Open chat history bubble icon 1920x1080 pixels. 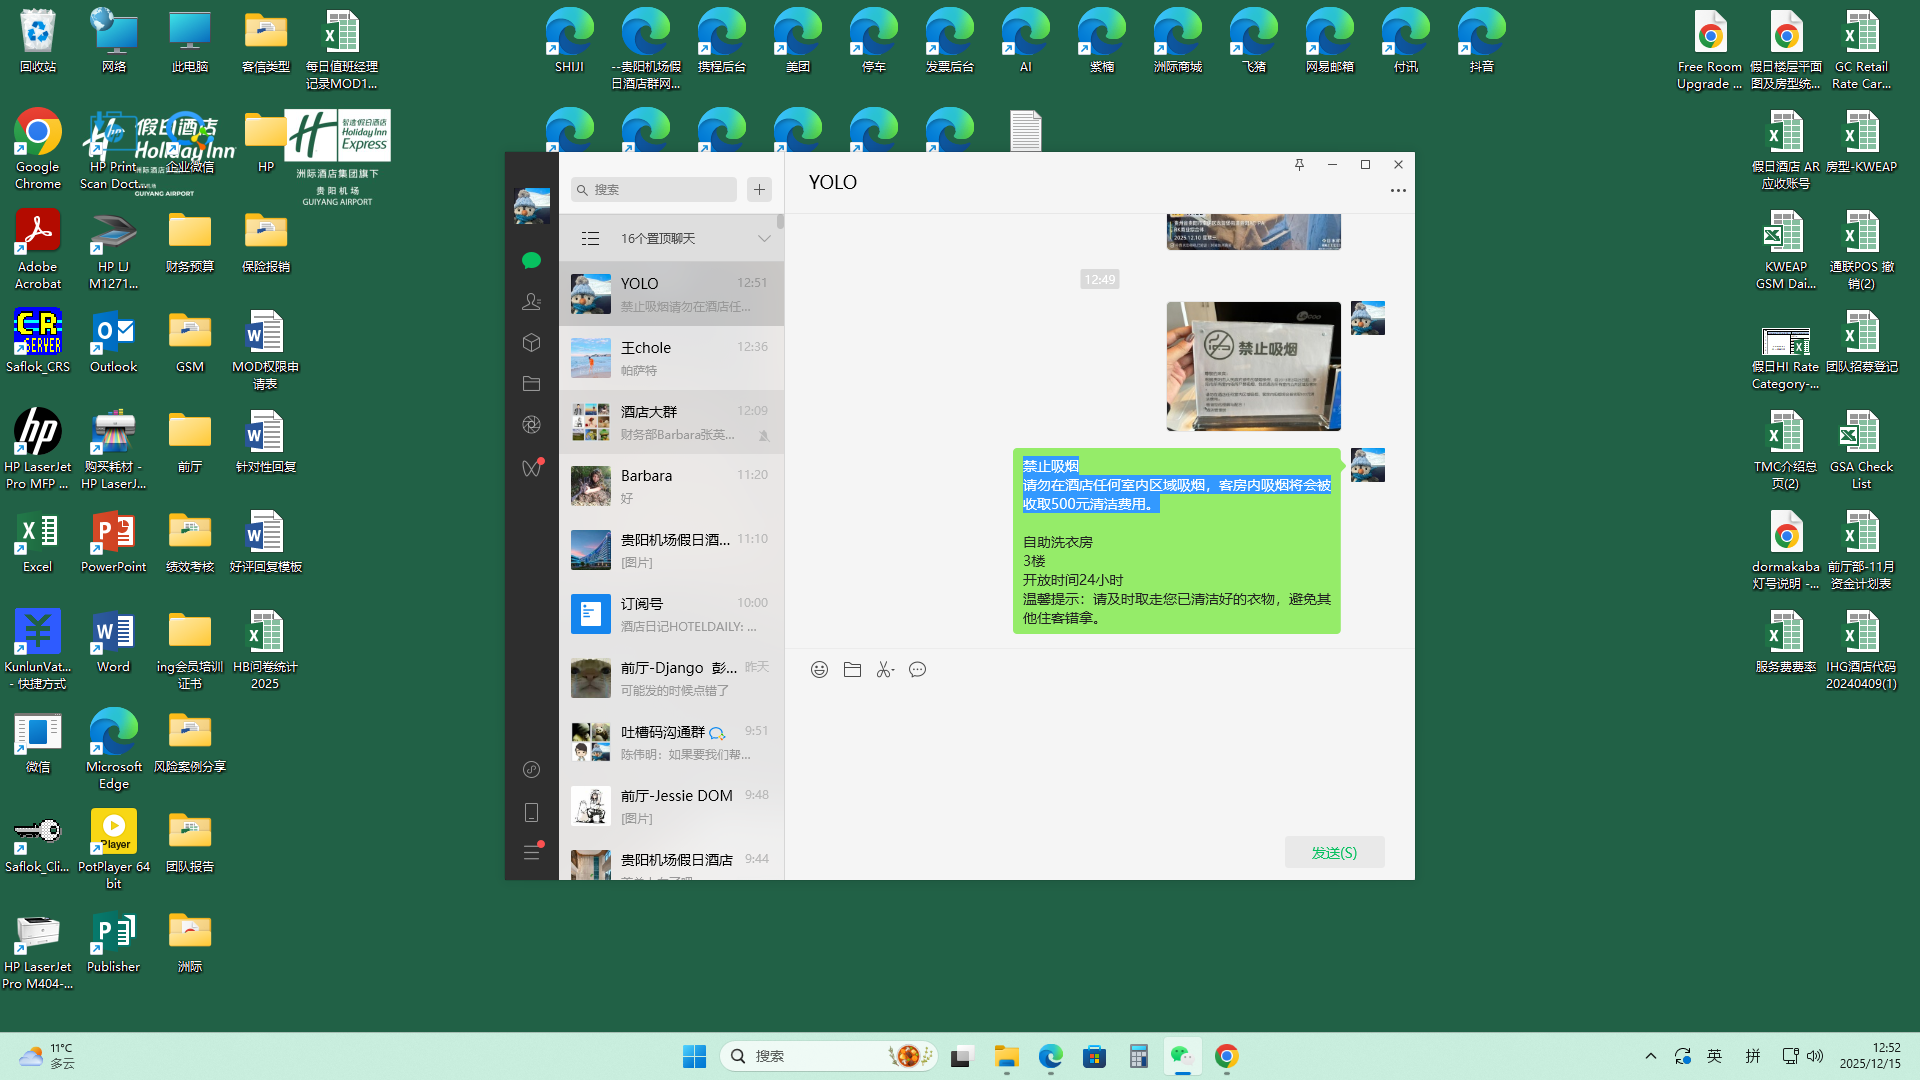click(x=917, y=670)
